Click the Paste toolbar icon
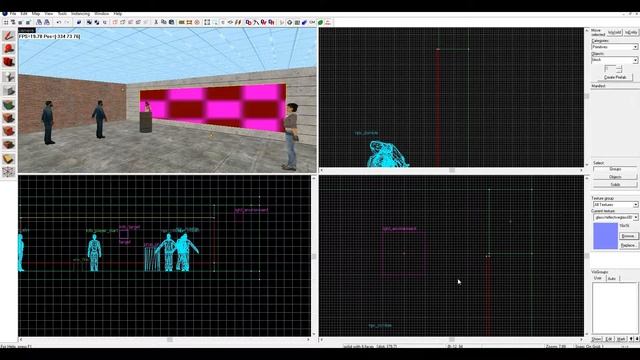The width and height of the screenshot is (640, 360). (x=171, y=22)
